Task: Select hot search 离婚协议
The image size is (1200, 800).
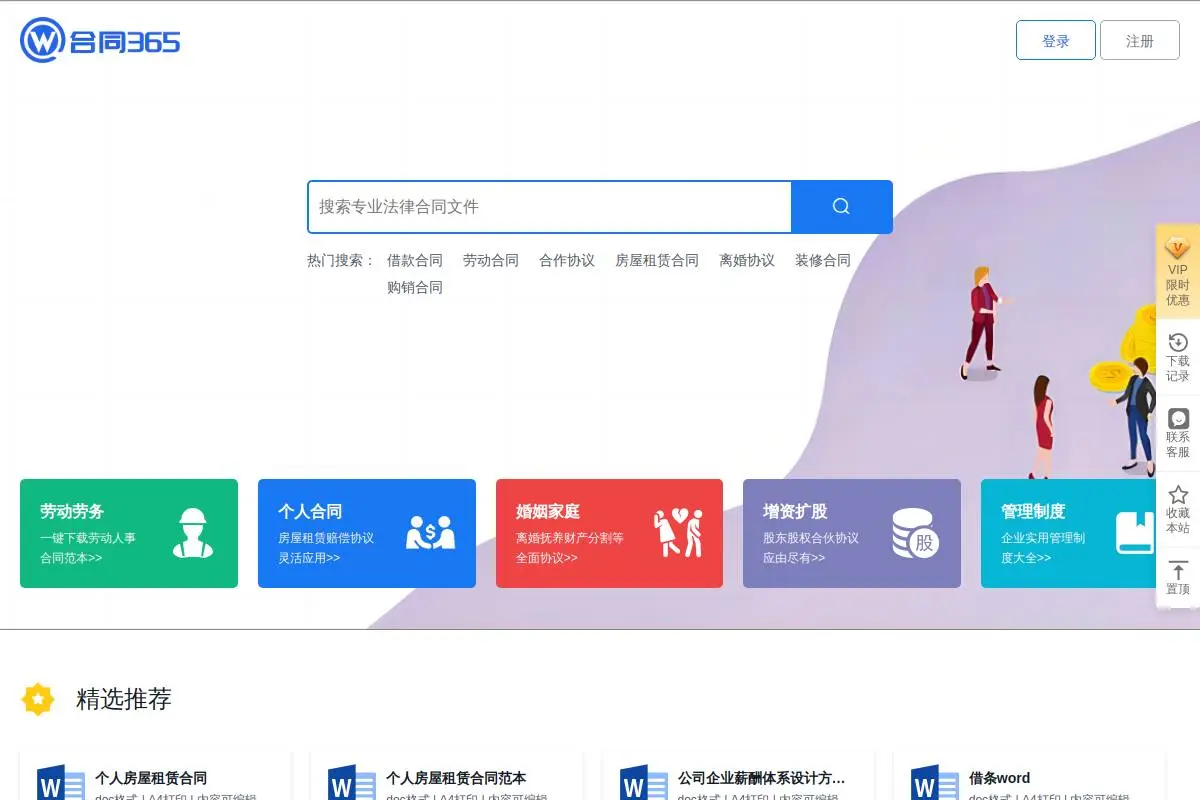Action: tap(747, 260)
